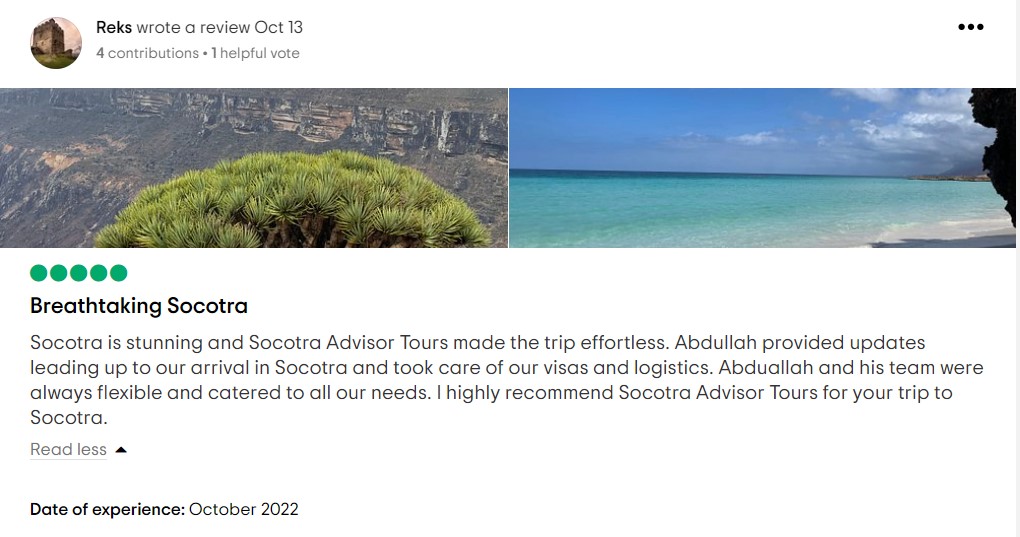Click the "4 contributions" text
Screen dimensions: 1020x537
click(147, 53)
